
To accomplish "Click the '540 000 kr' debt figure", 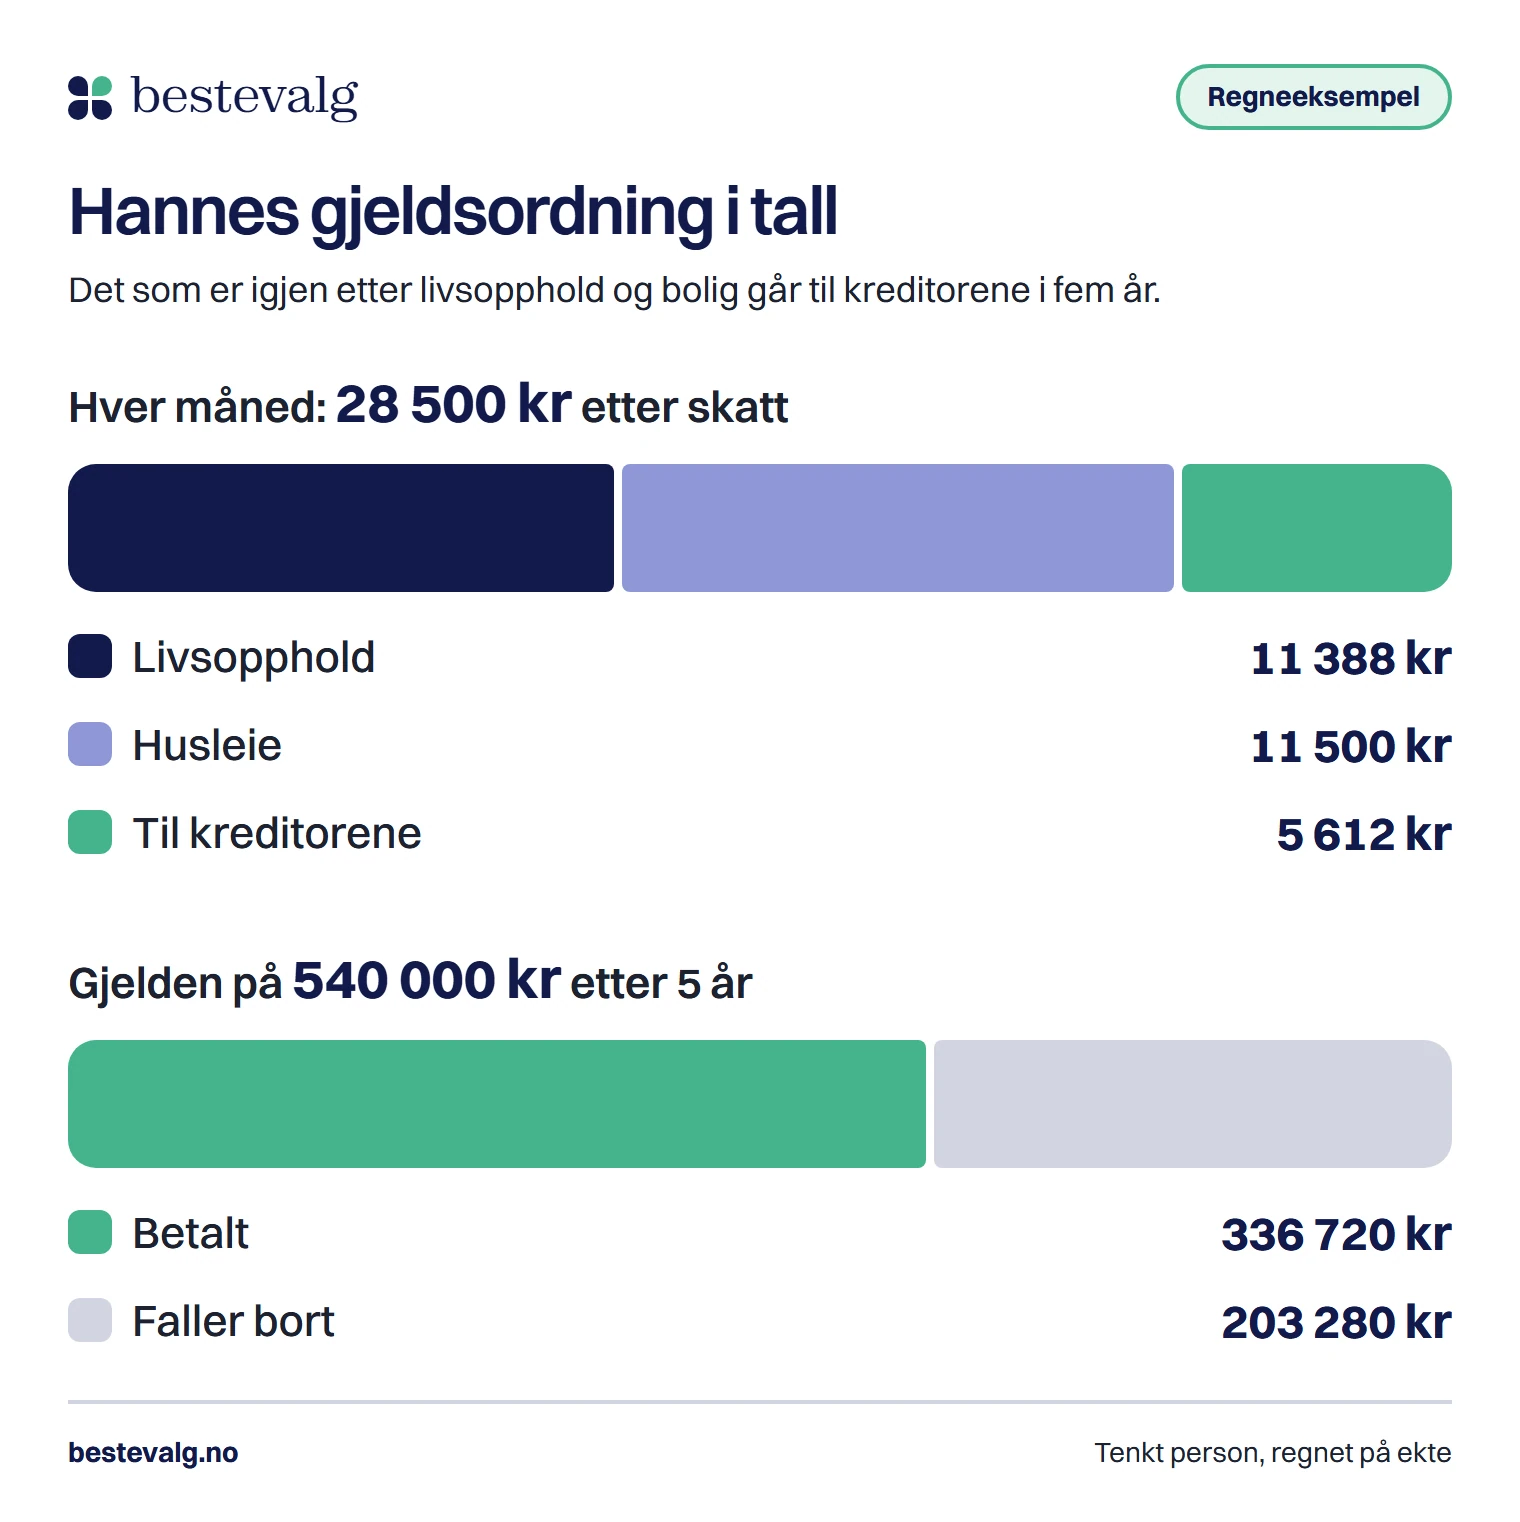I will (427, 981).
